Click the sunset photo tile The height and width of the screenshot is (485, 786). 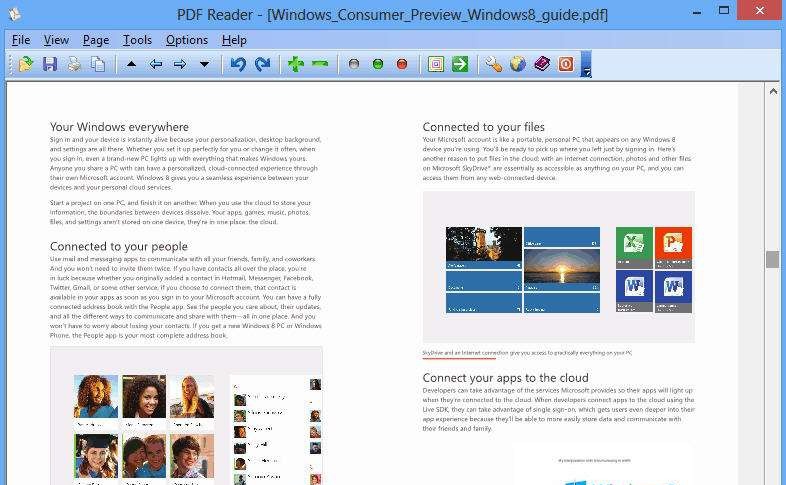point(562,270)
